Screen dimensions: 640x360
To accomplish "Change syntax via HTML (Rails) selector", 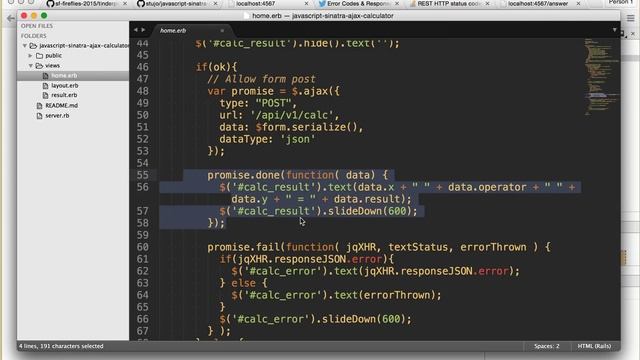I will 594,346.
